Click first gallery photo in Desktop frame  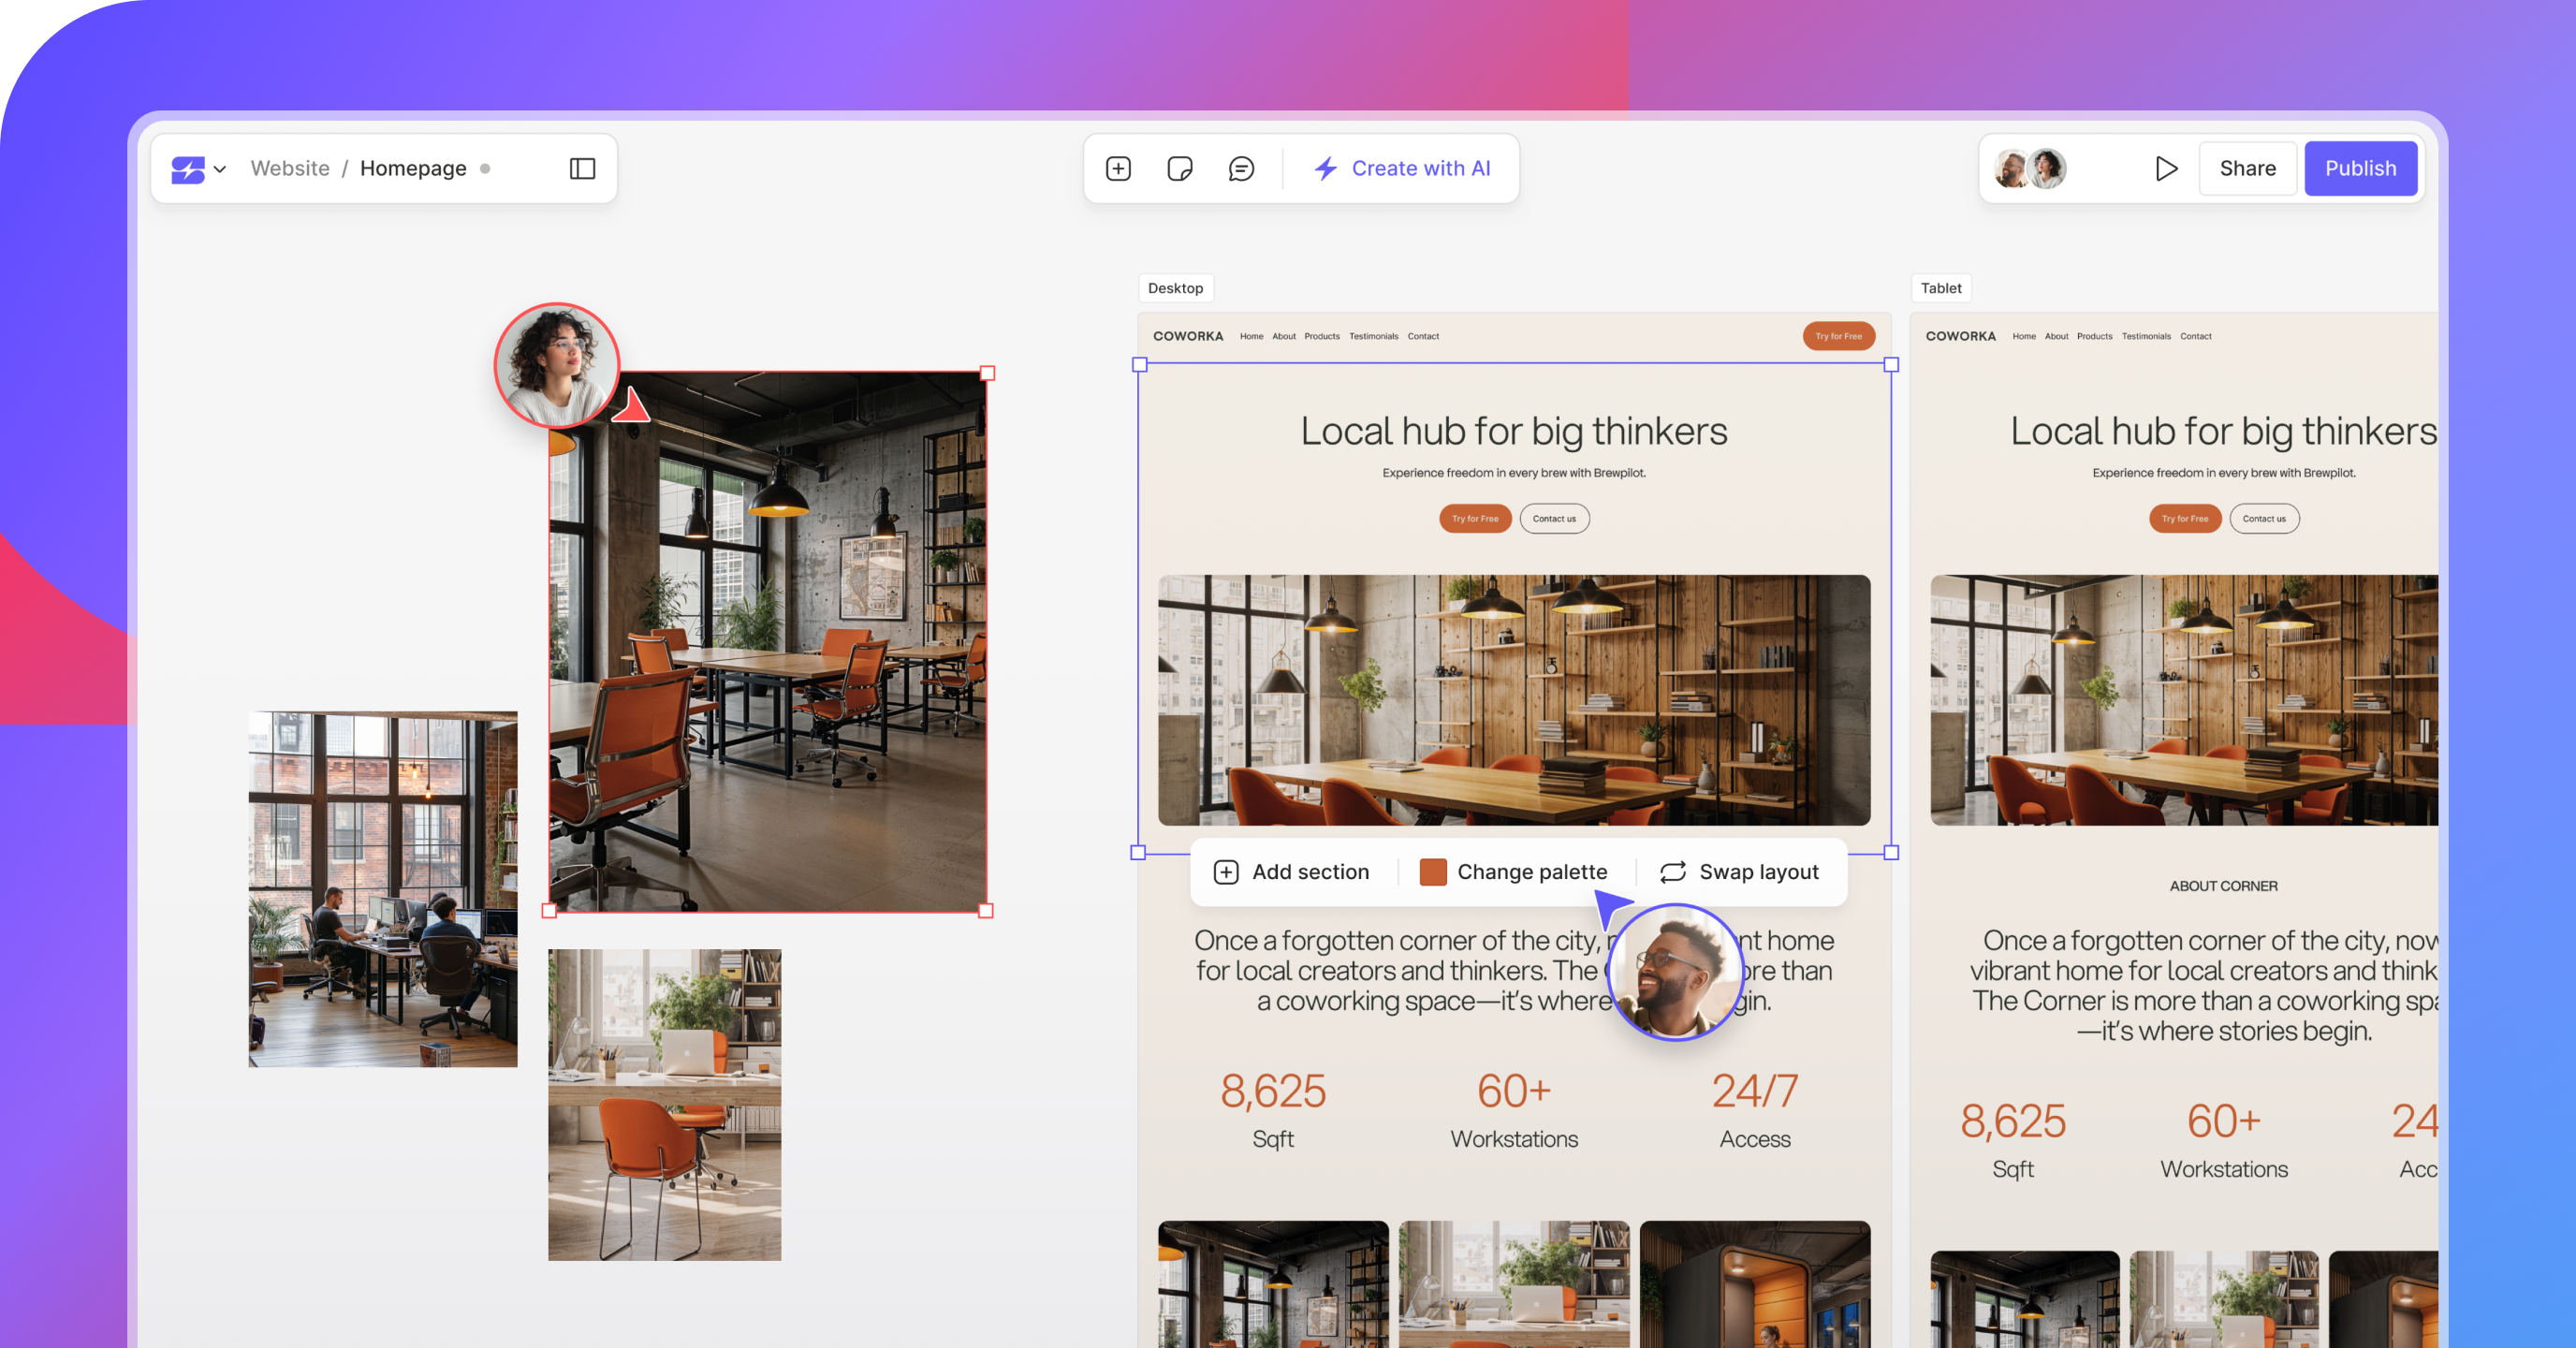[1273, 1284]
